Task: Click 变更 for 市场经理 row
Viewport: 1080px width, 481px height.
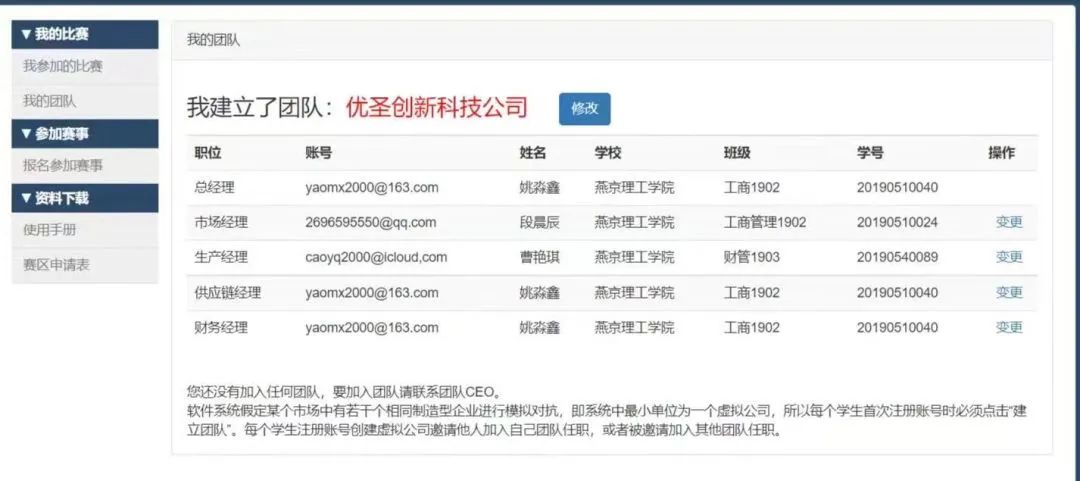Action: (1009, 222)
